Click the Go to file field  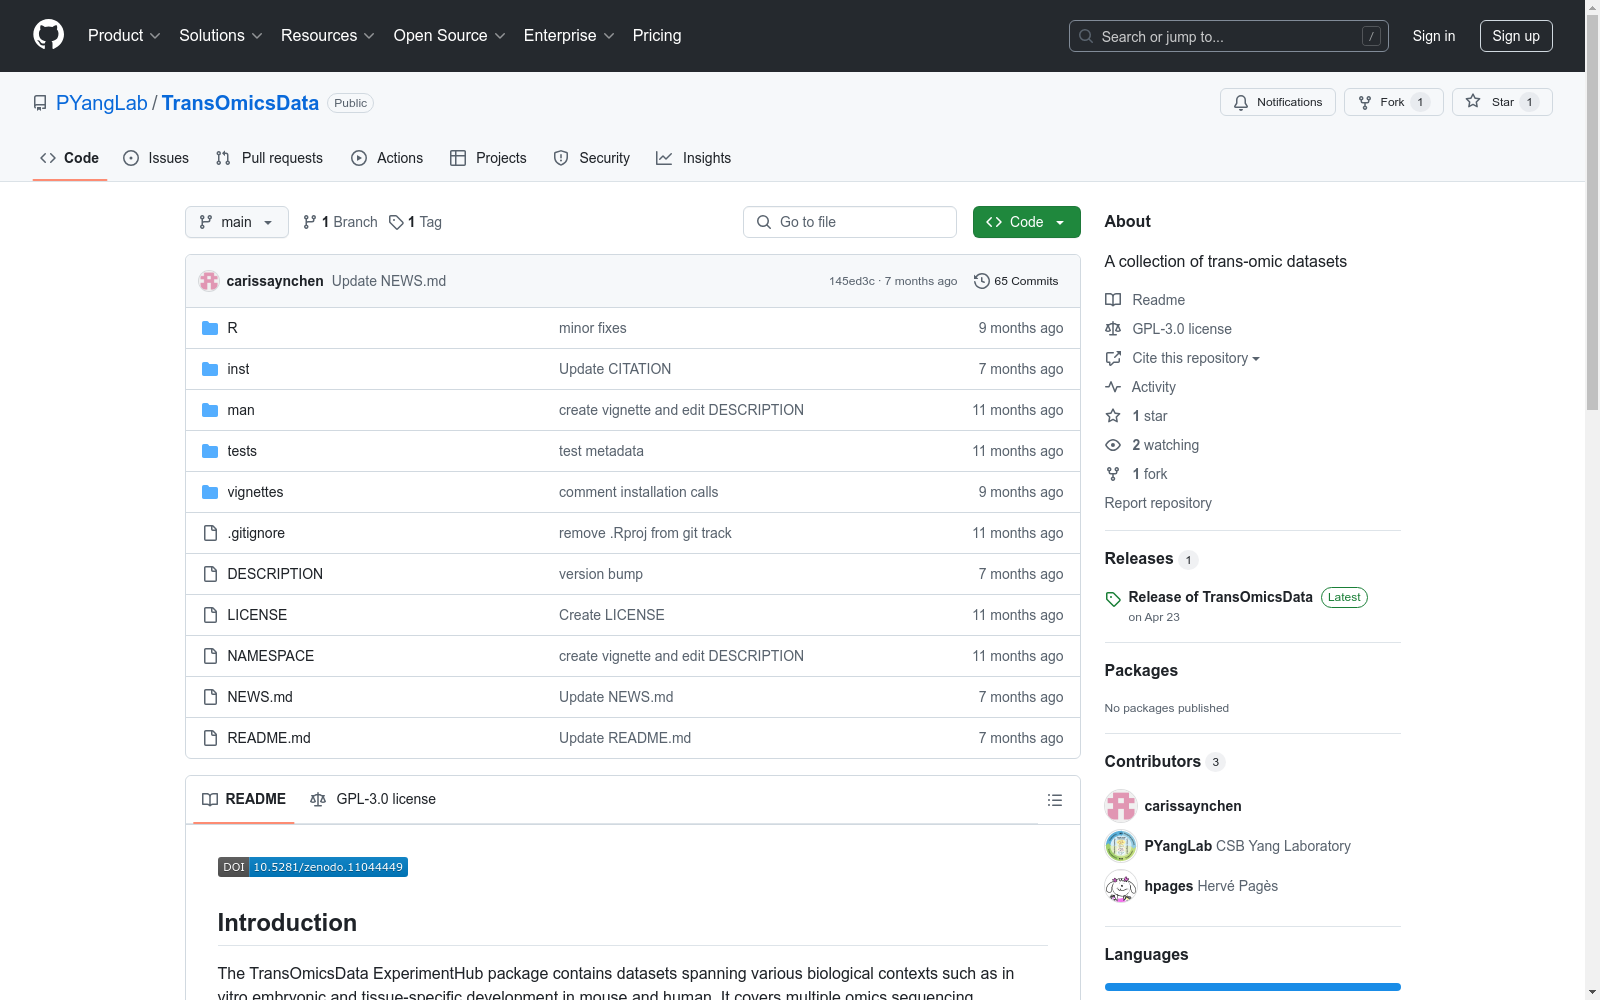pos(850,222)
